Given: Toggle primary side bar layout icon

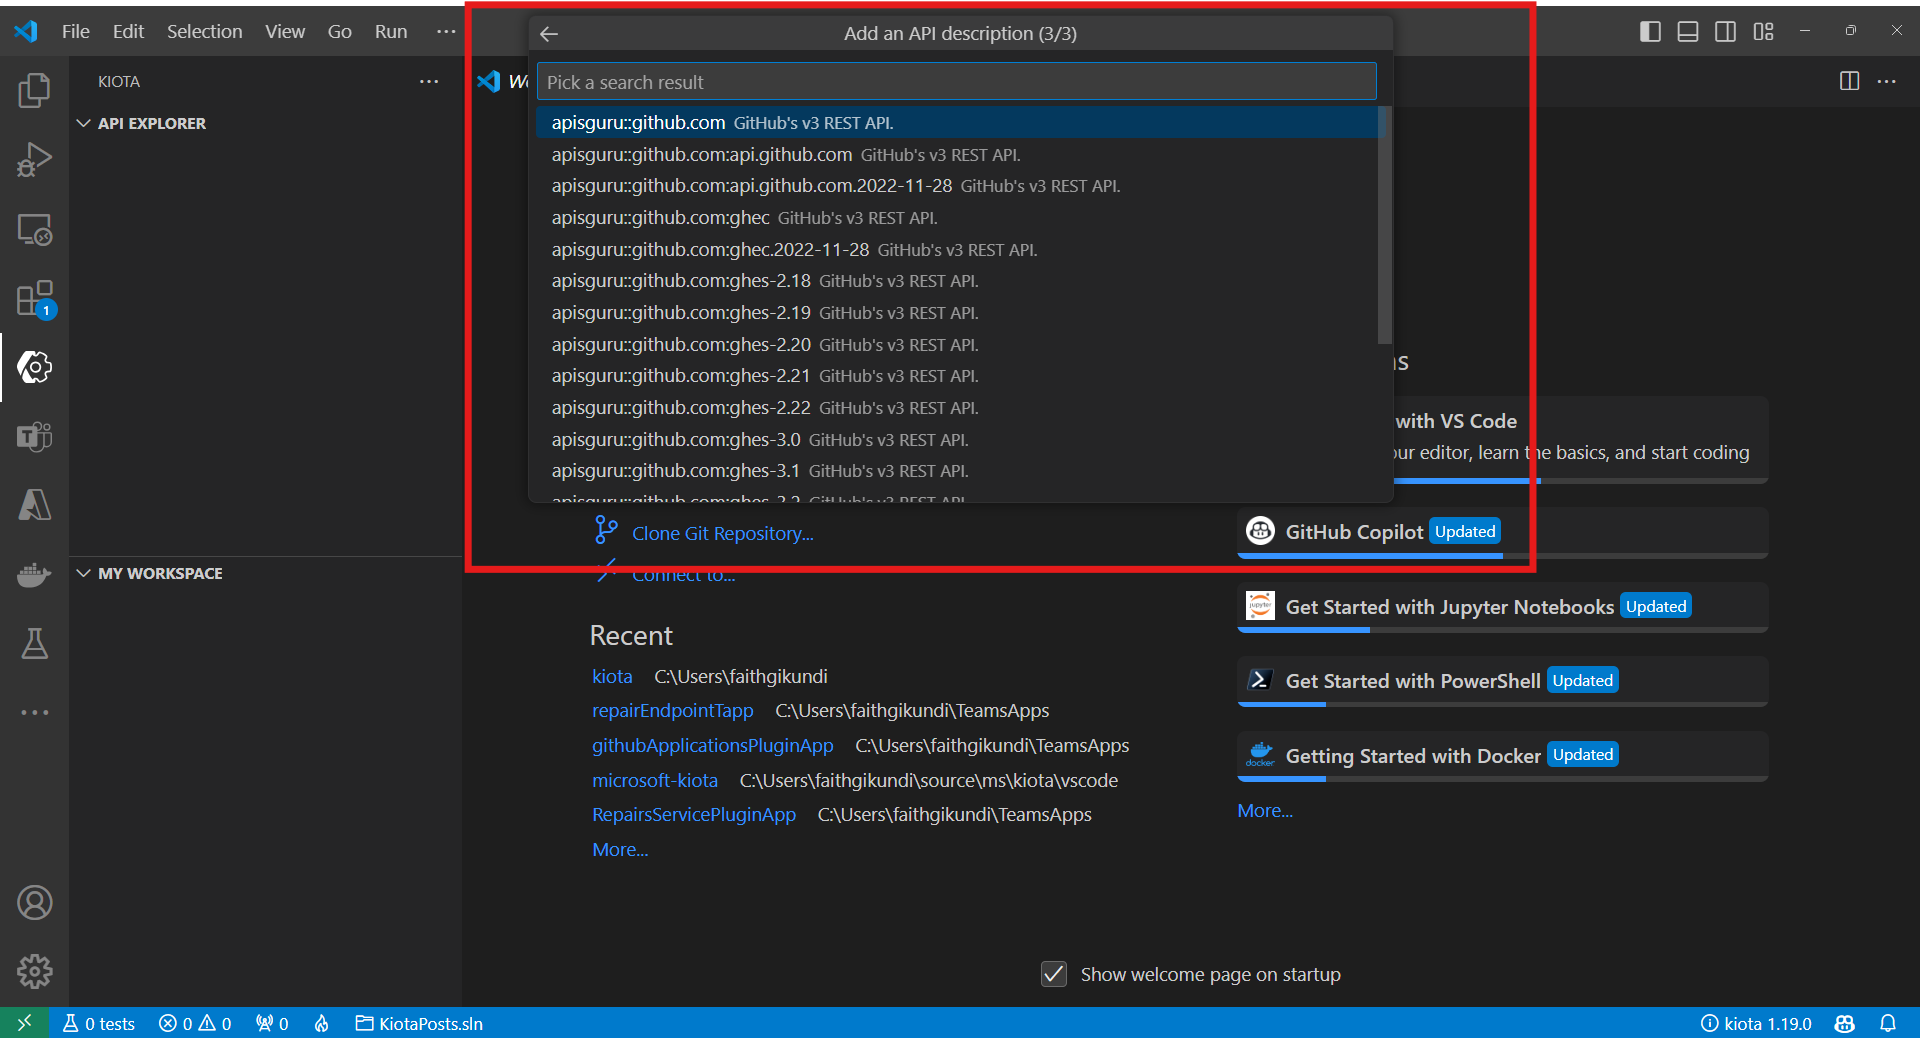Looking at the screenshot, I should point(1650,32).
